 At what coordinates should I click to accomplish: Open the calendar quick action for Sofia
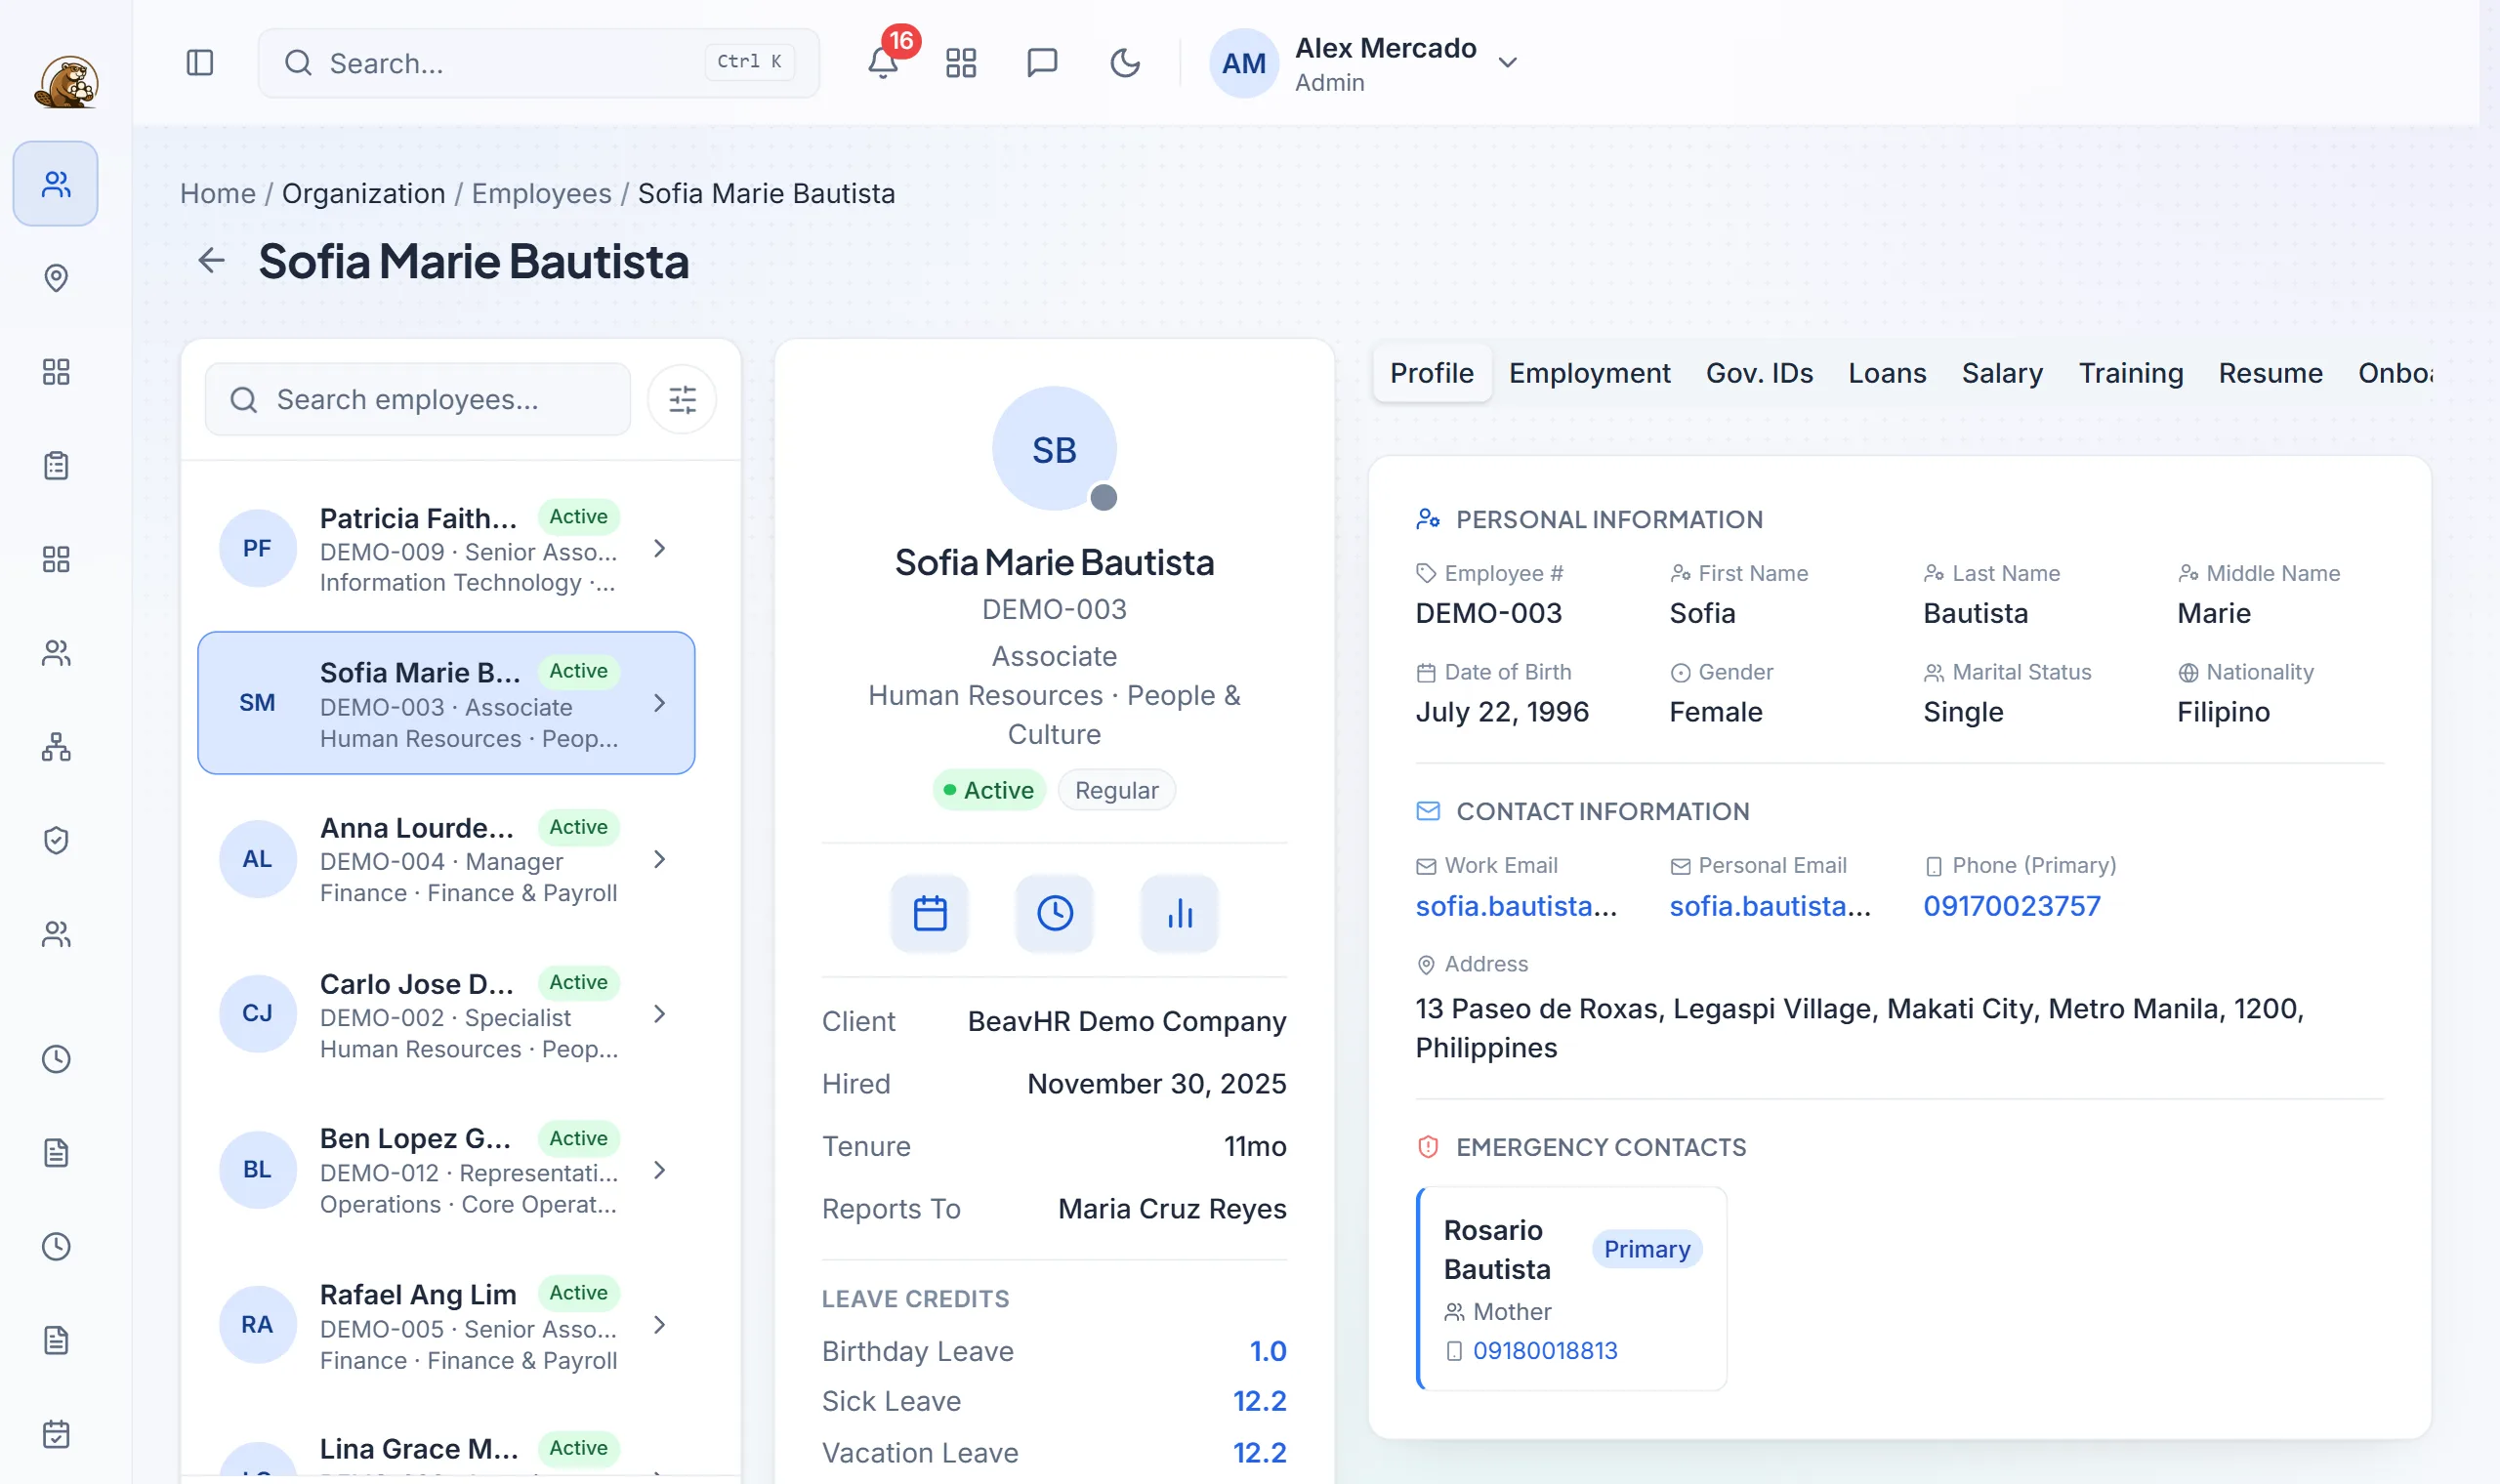(x=930, y=914)
